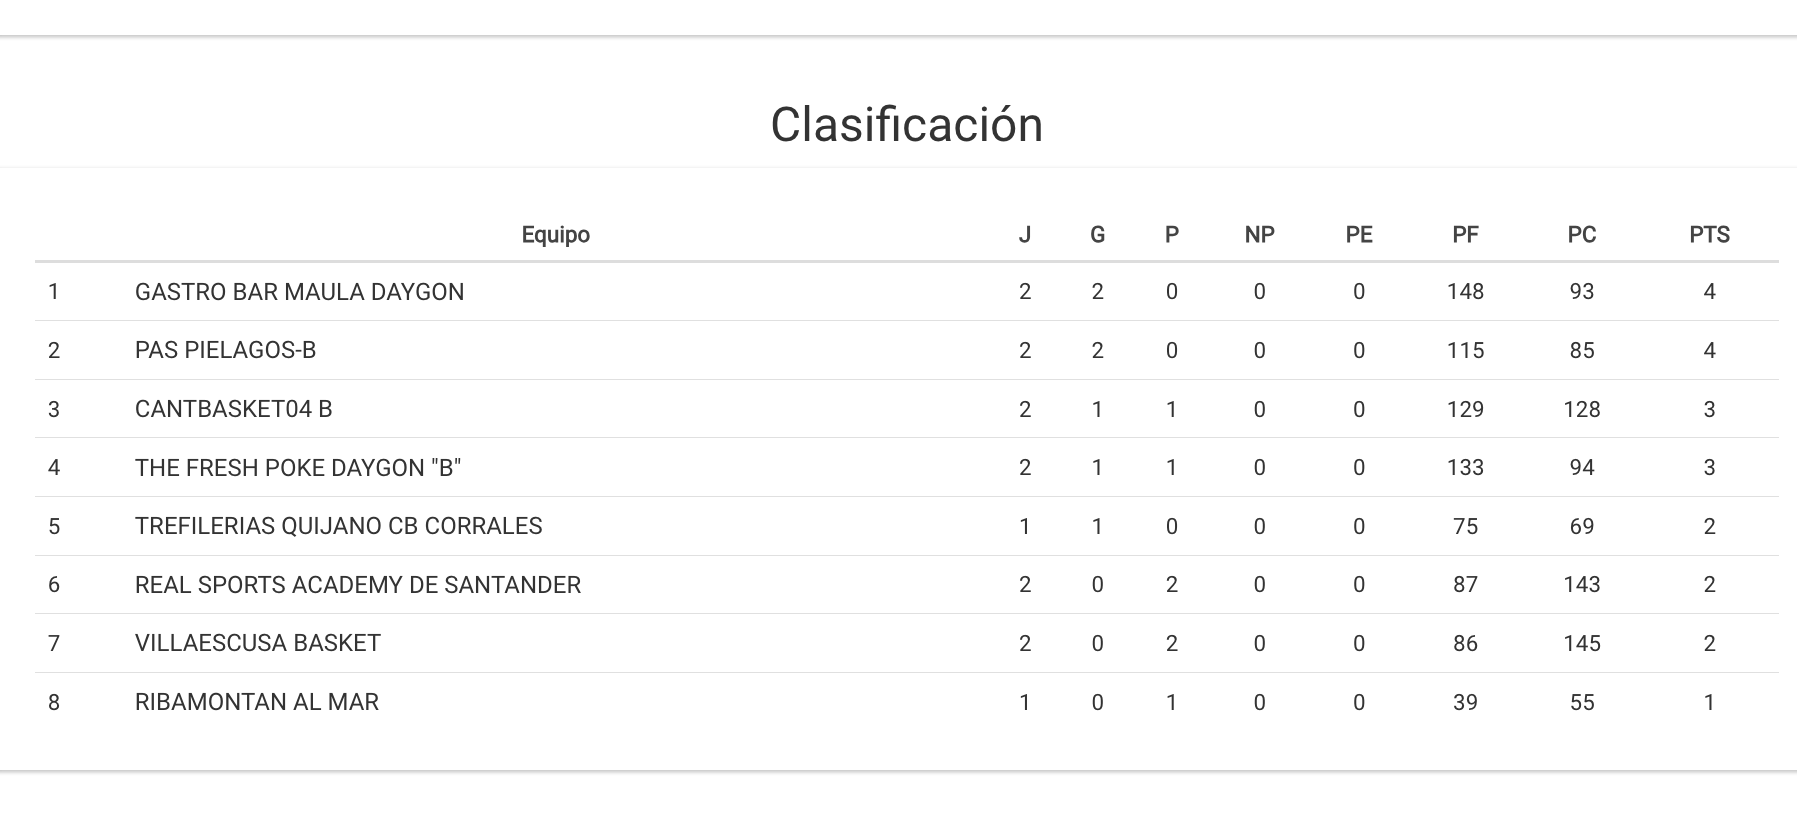Select team GASTRO BAR MAULA DAYGON
The image size is (1797, 814).
(x=299, y=292)
